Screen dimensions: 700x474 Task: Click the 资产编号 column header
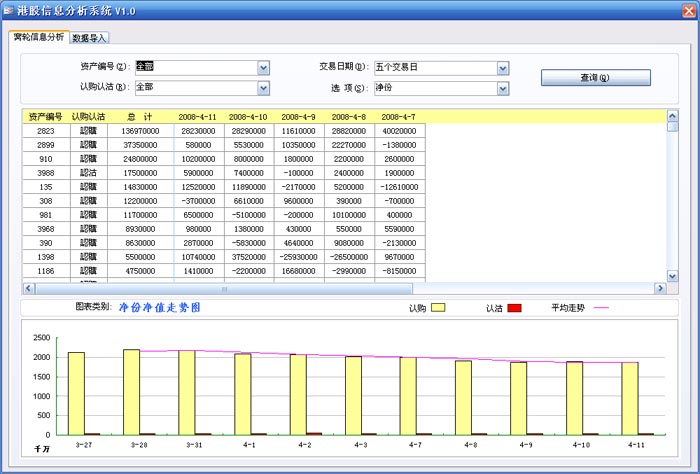click(46, 117)
